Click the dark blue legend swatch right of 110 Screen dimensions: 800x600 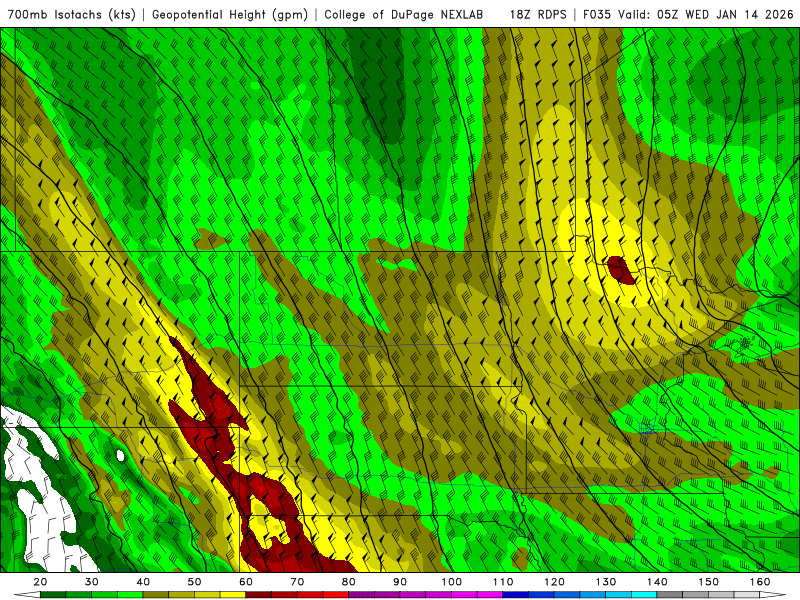516,595
